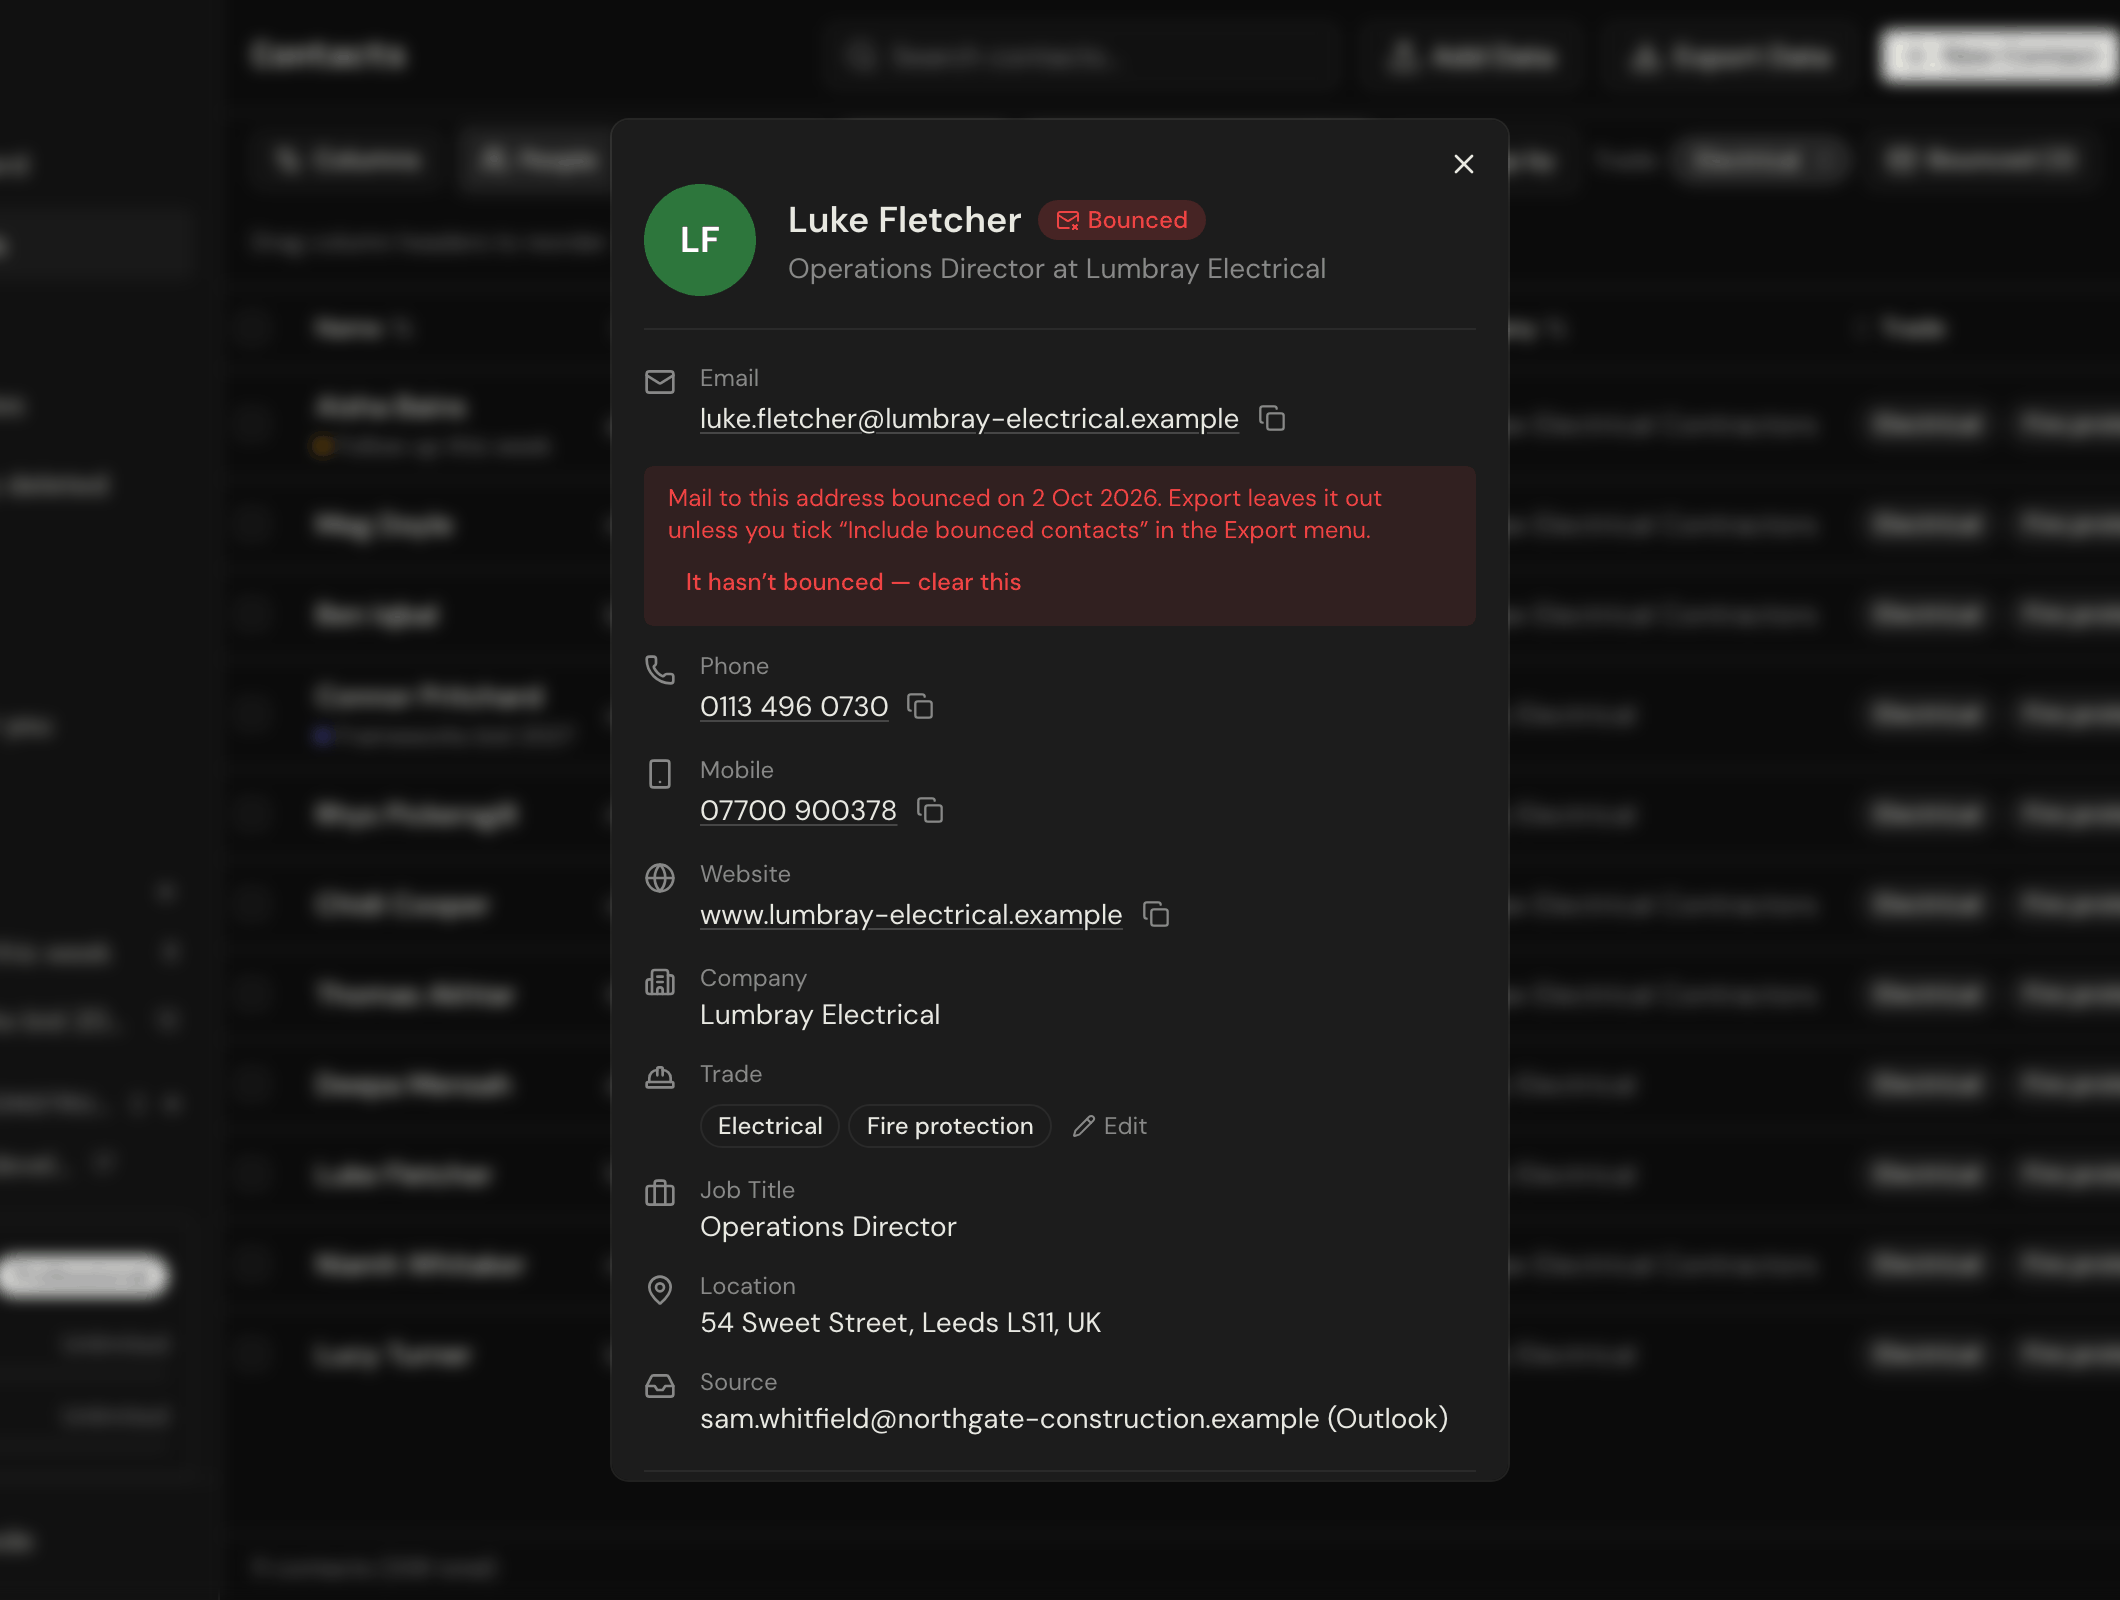Click the Lumbray Electrical company value

820,1014
